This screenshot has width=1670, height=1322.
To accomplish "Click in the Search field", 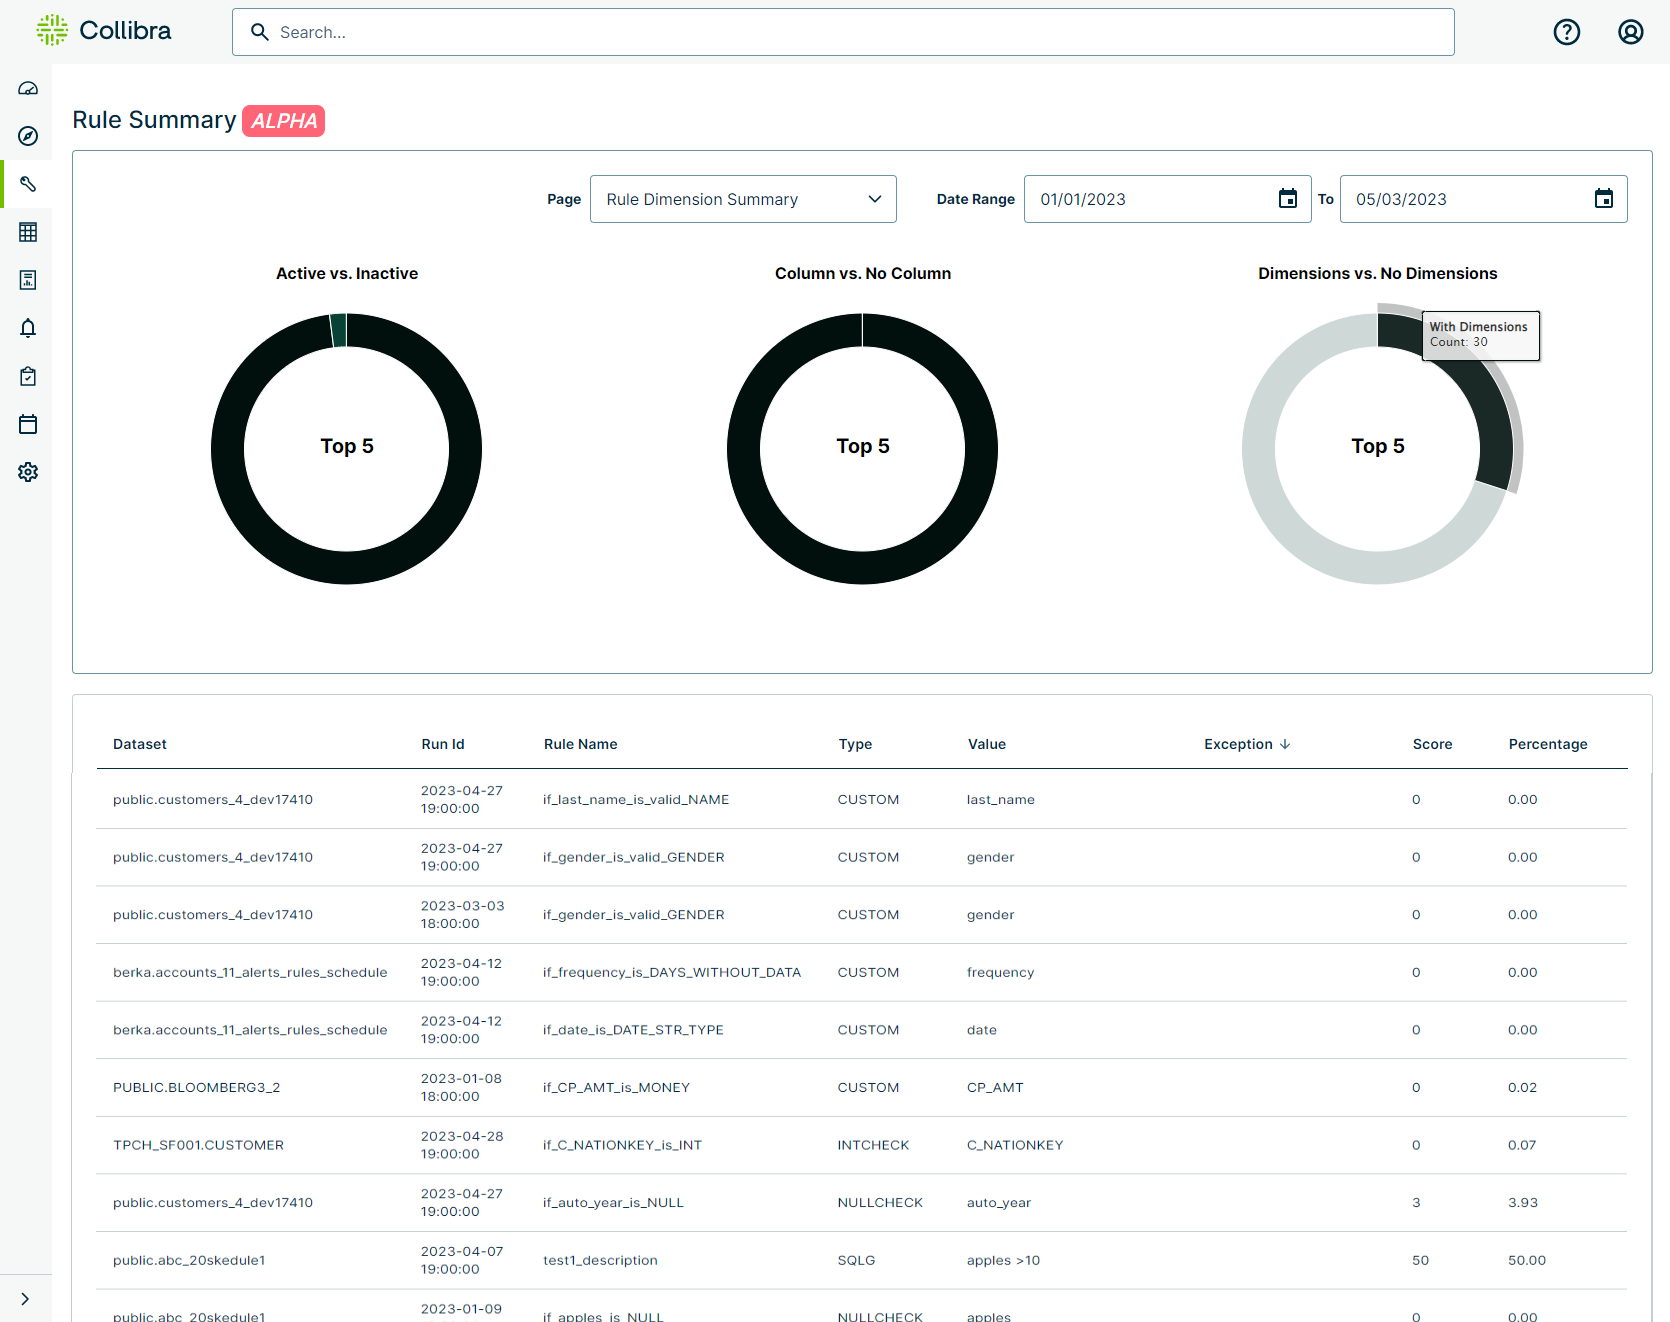I will point(843,32).
